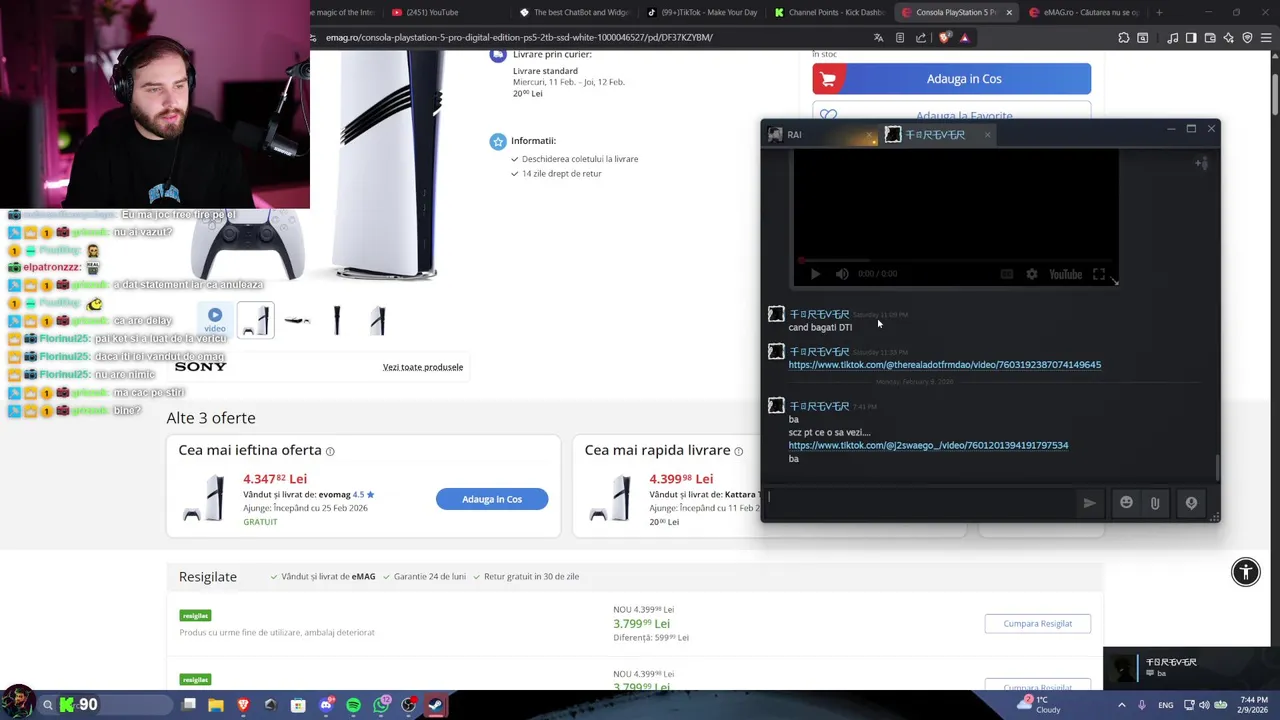Screen dimensions: 1280x720
Task: Share this page from address bar
Action: (921, 38)
